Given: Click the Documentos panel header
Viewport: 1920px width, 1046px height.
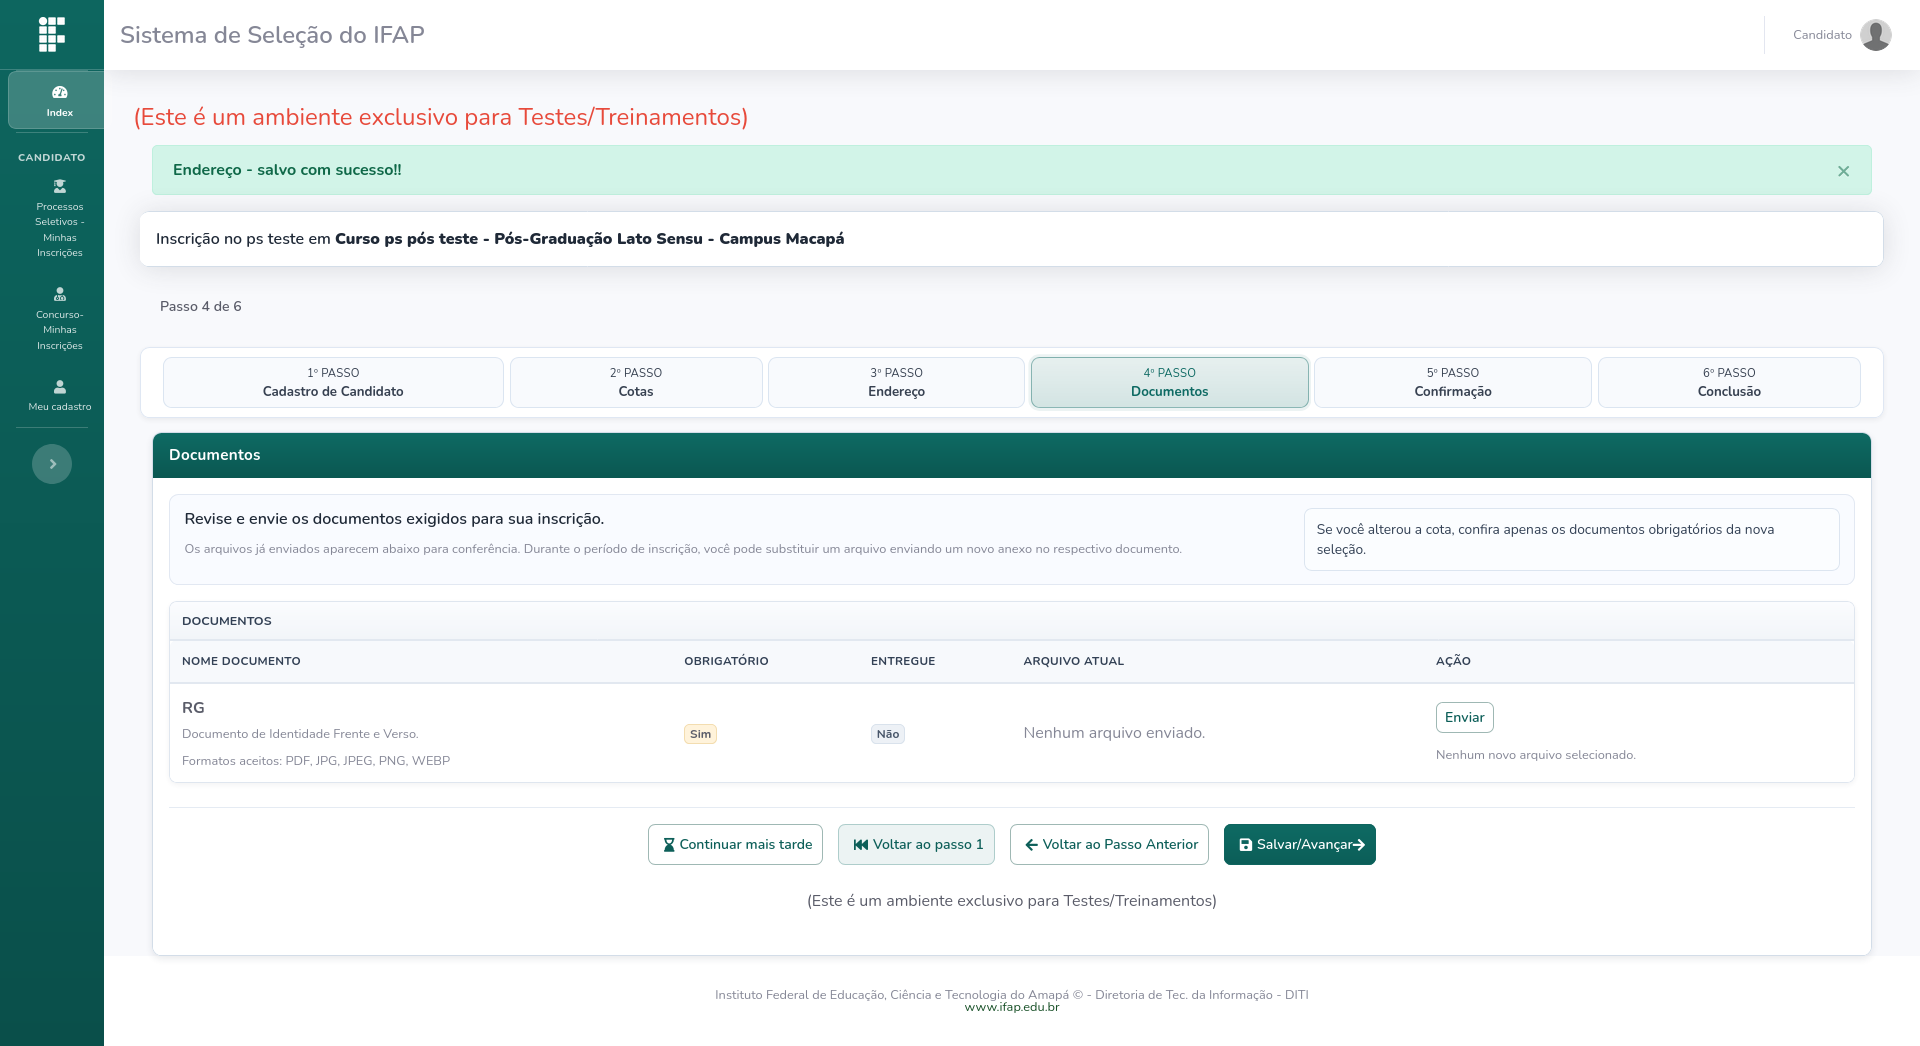Looking at the screenshot, I should click(x=1011, y=455).
